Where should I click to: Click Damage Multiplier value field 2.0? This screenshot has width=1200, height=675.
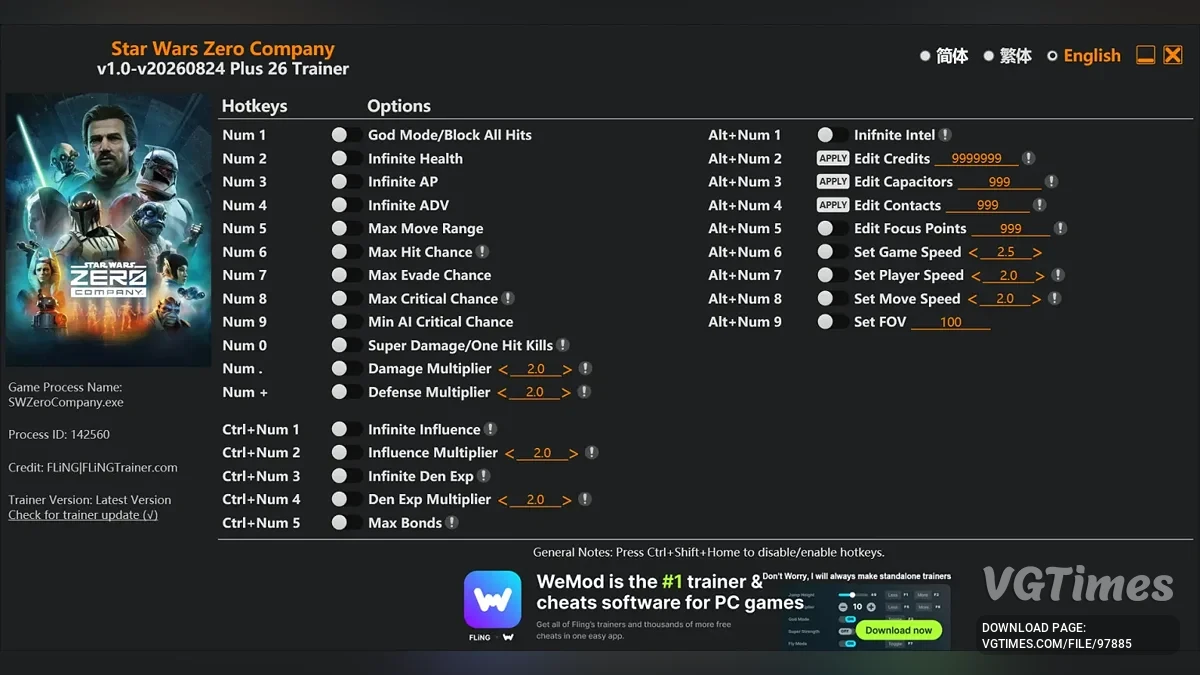535,369
